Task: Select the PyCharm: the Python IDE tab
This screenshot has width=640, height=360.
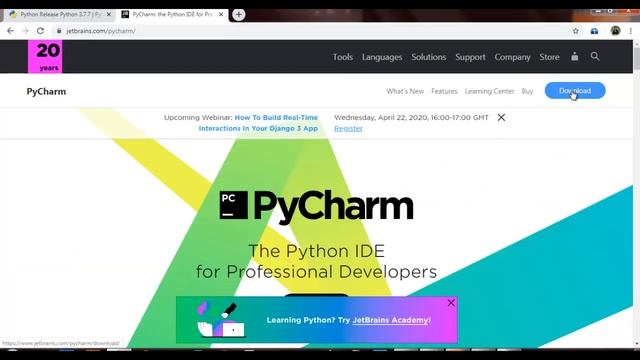Action: pos(173,14)
